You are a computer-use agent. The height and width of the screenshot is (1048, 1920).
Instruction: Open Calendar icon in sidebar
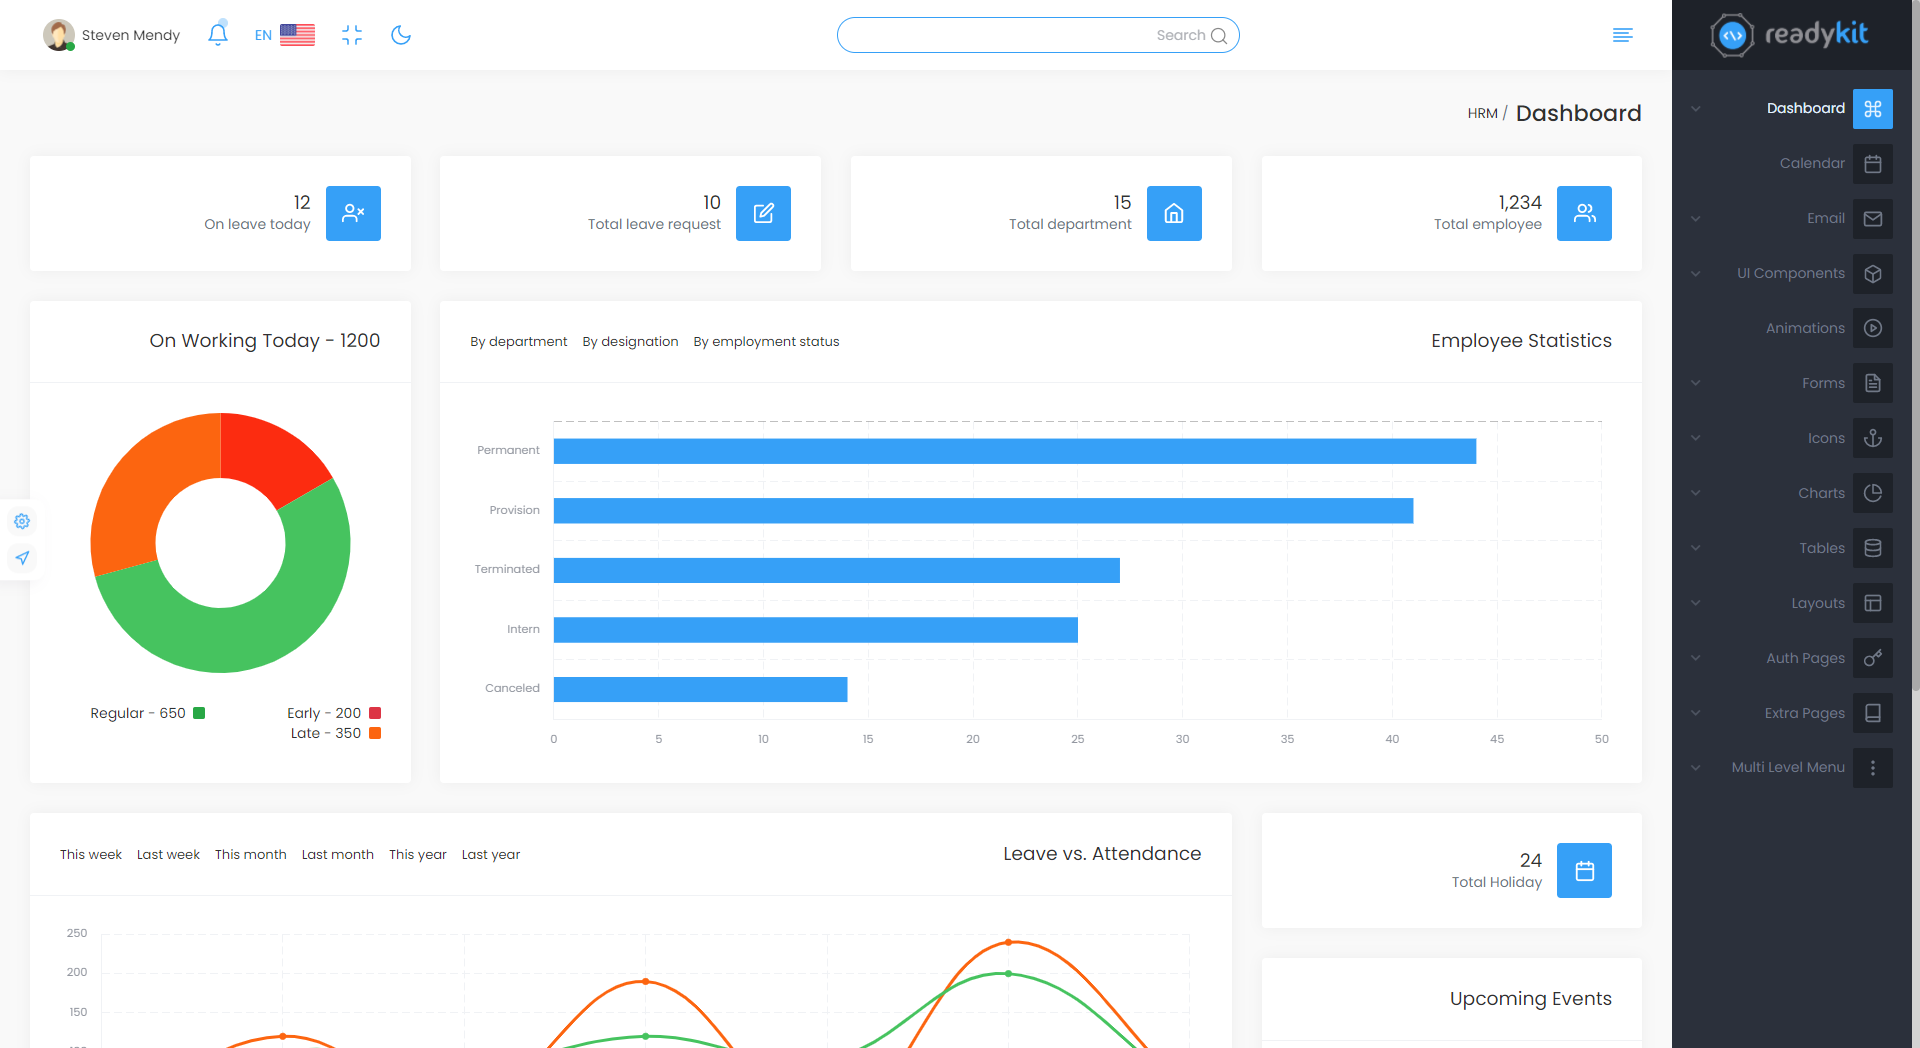coord(1872,164)
